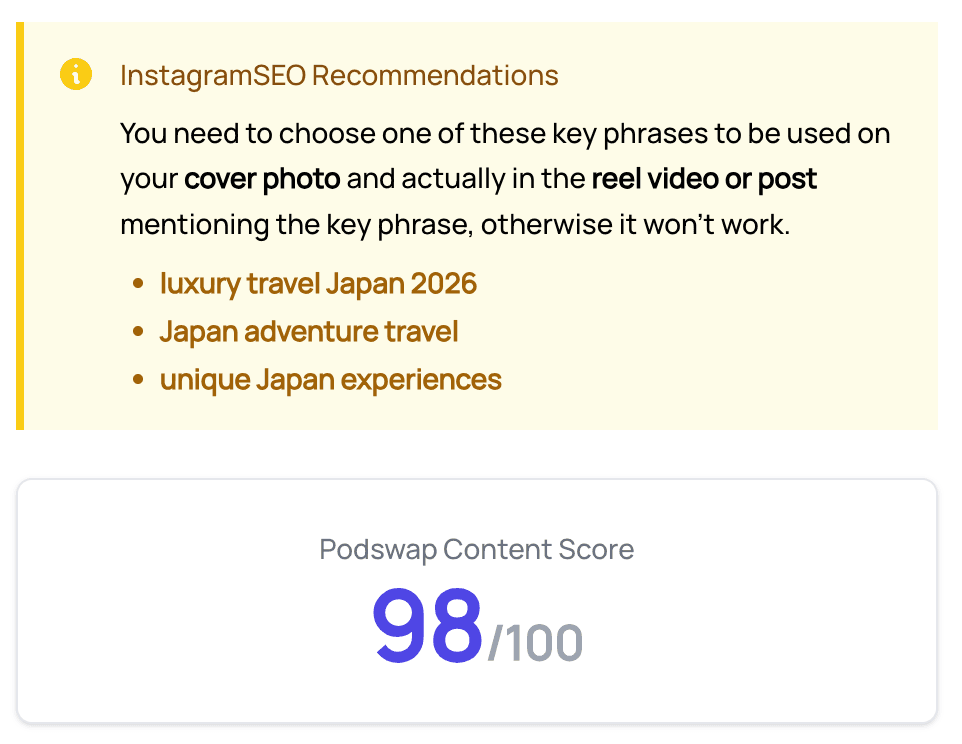Screen dimensions: 962x744
Task: Select the unique Japan experiences phrase
Action: tap(331, 380)
